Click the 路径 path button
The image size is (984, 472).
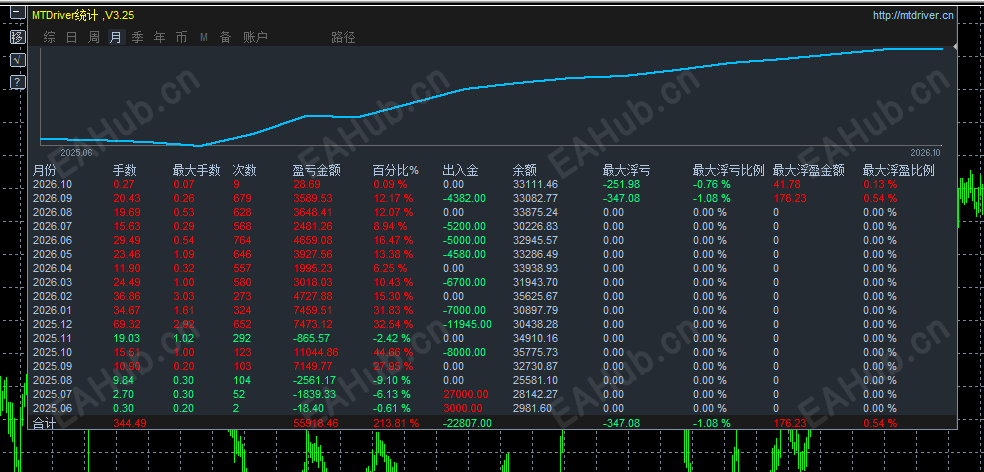tap(343, 38)
